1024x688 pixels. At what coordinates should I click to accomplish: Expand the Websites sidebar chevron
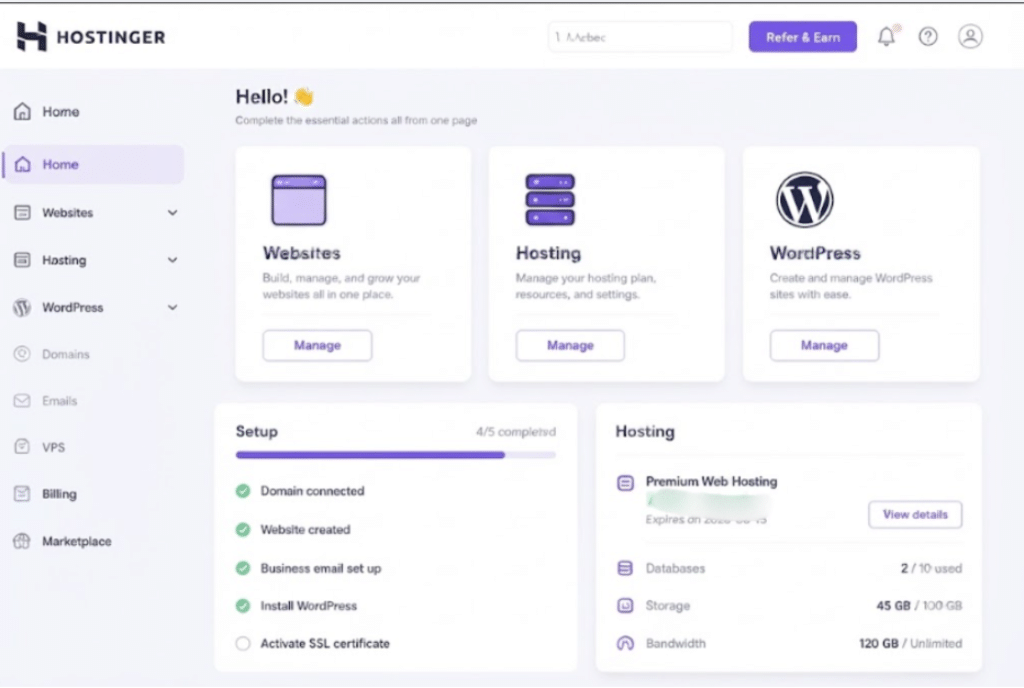click(172, 213)
